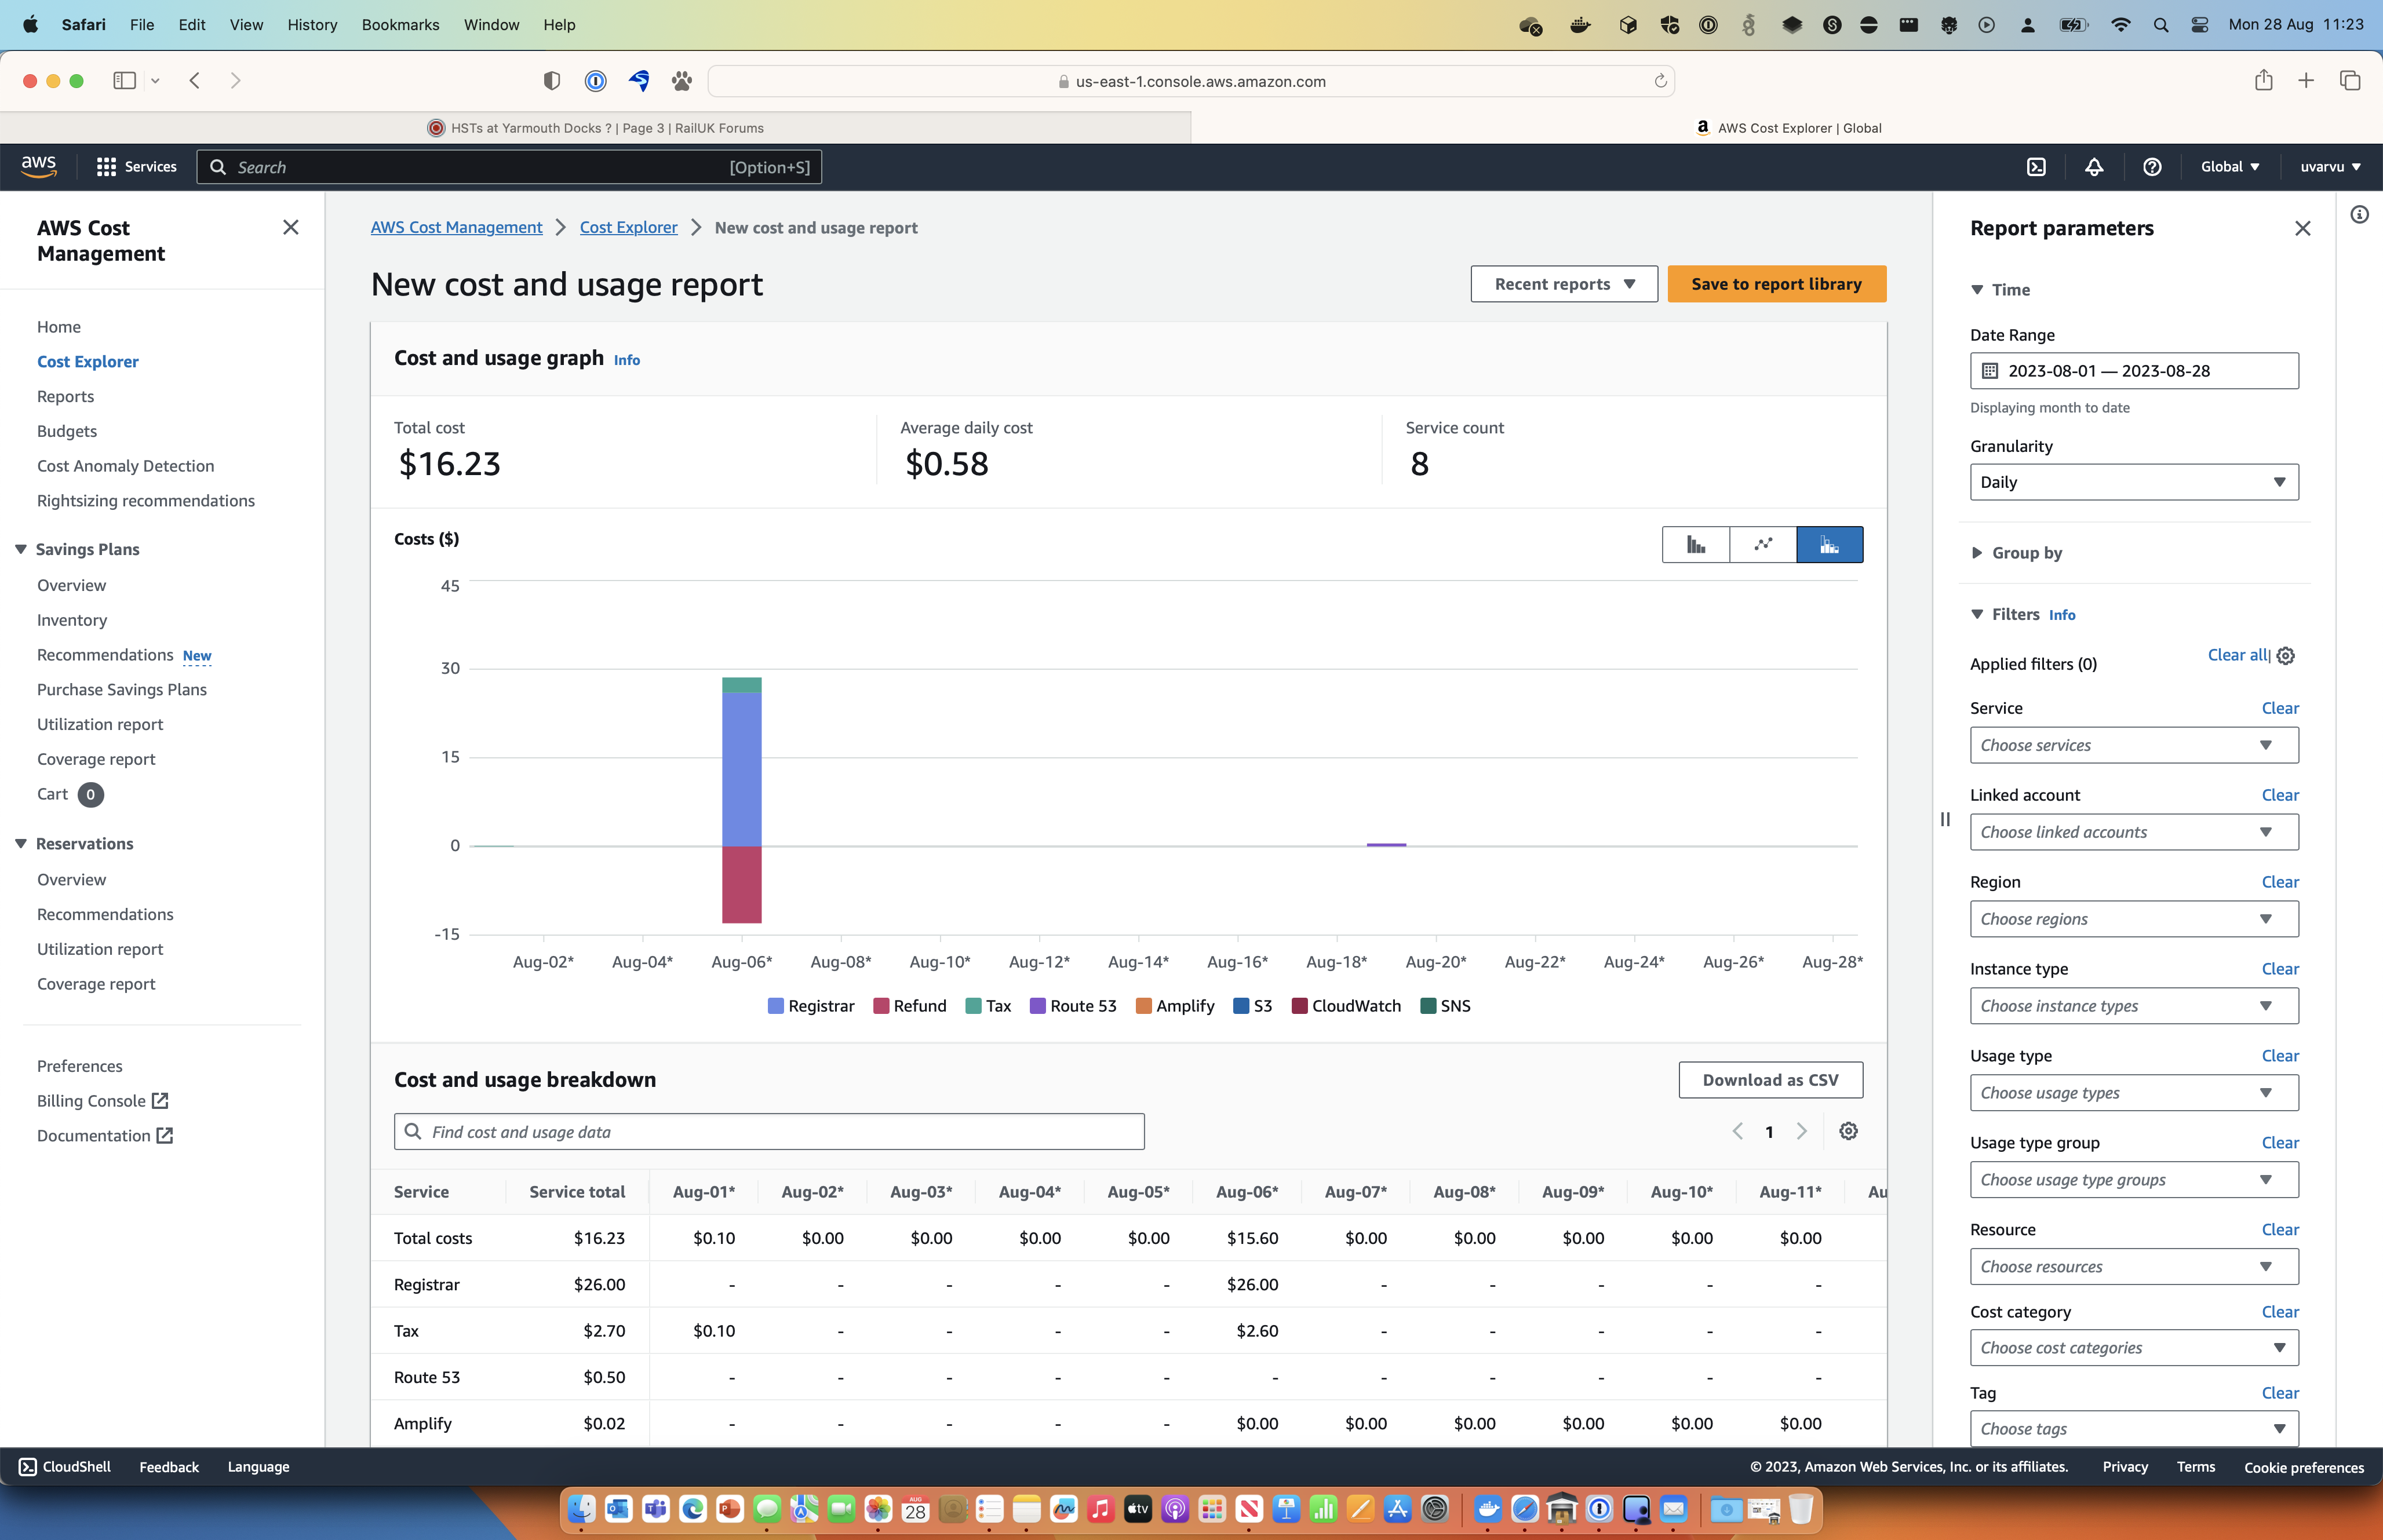
Task: Open the Recent reports dropdown
Action: [x=1564, y=284]
